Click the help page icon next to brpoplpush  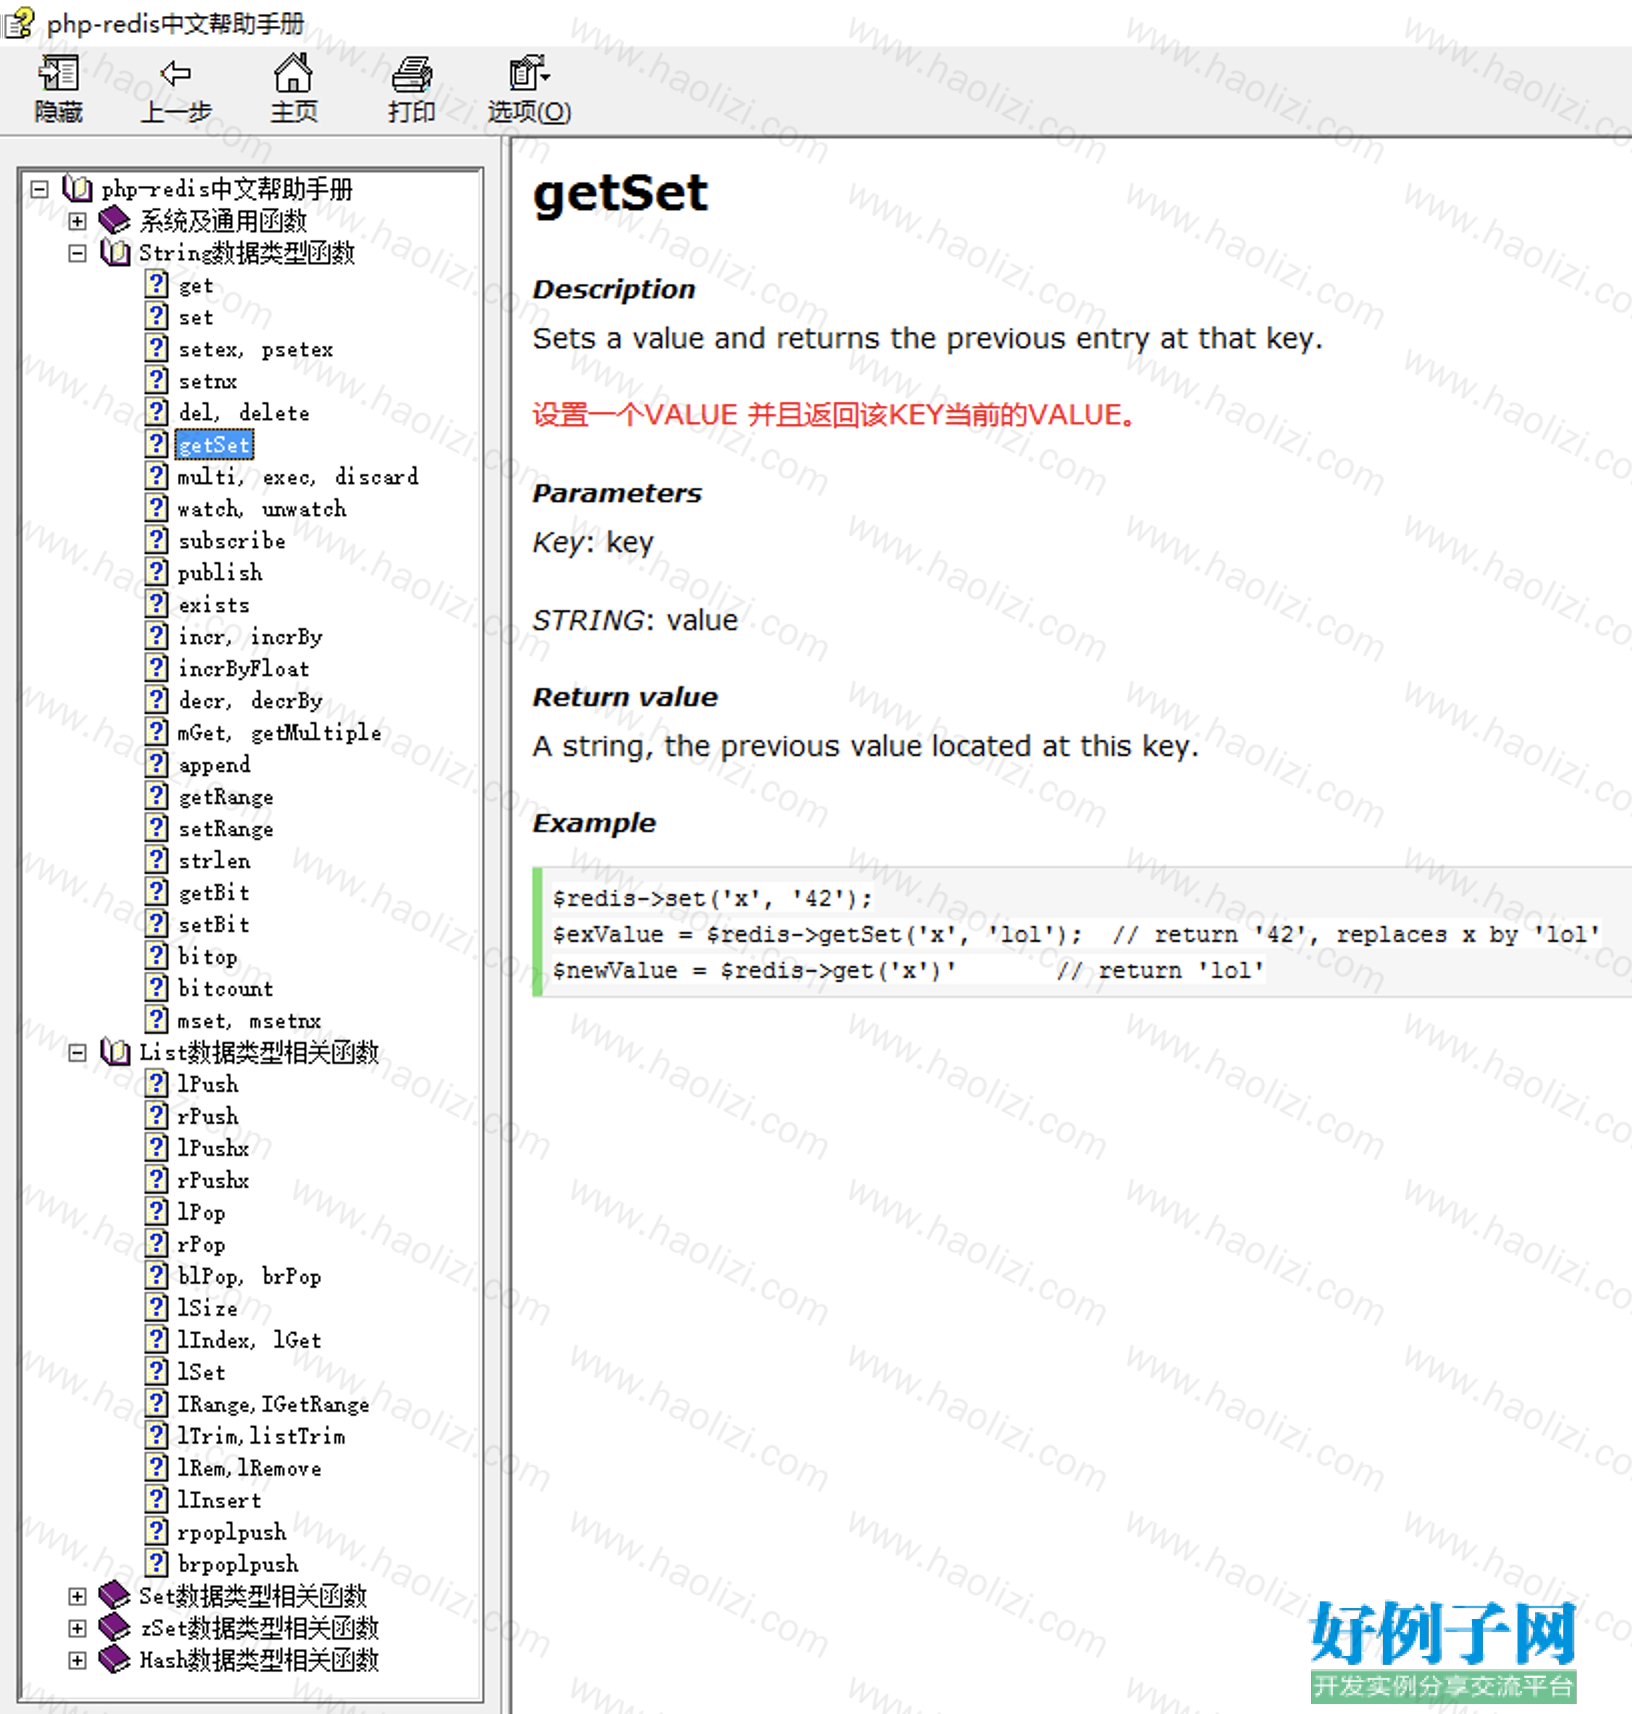click(157, 1563)
